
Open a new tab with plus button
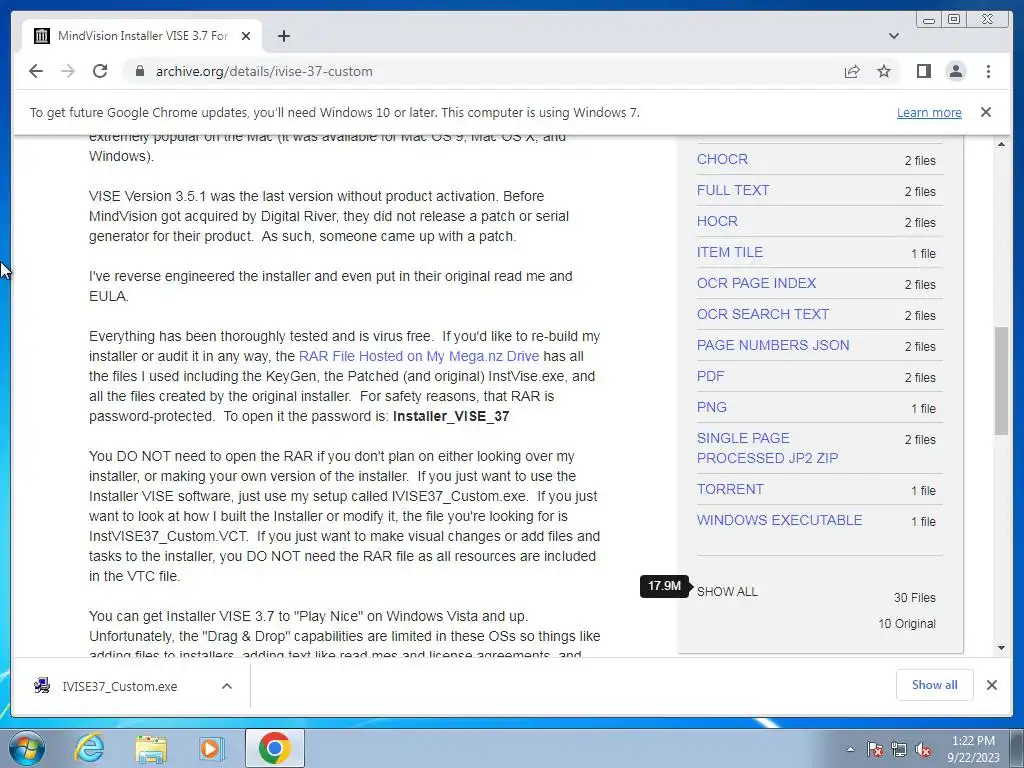(283, 36)
